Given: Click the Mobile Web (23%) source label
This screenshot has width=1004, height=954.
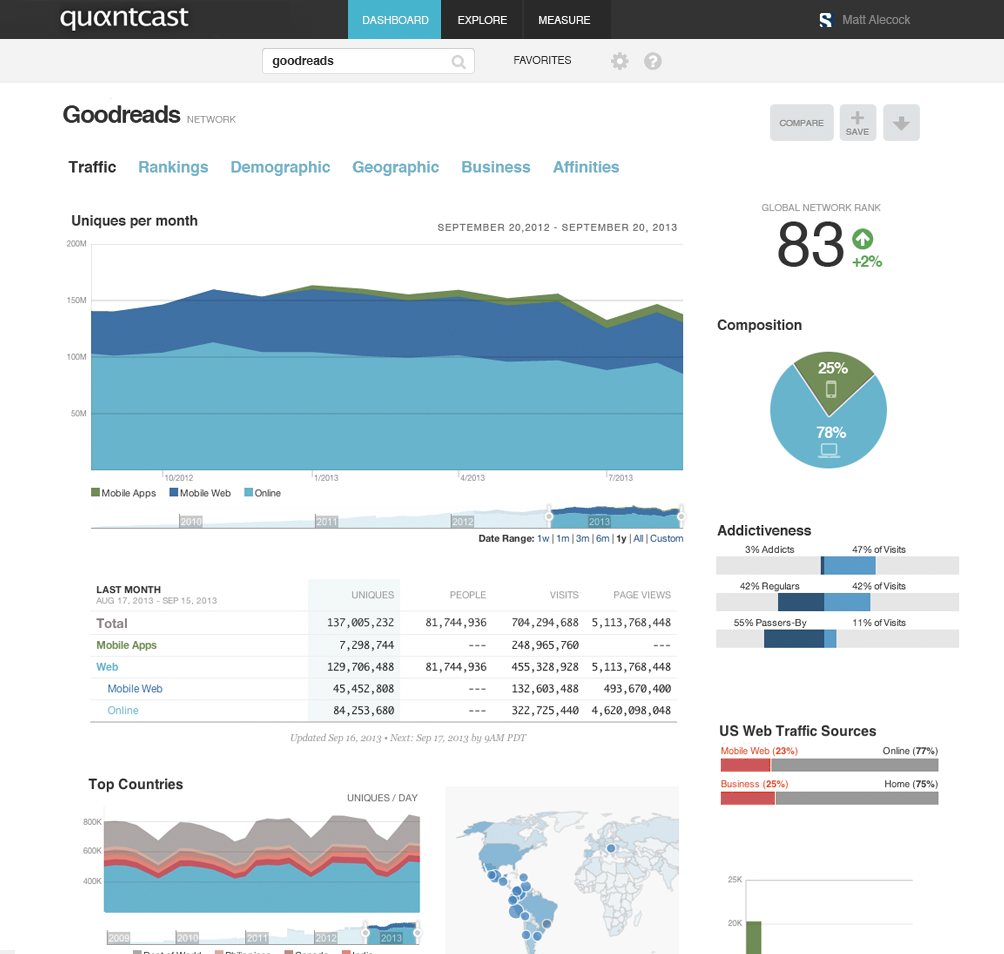Looking at the screenshot, I should pyautogui.click(x=759, y=750).
